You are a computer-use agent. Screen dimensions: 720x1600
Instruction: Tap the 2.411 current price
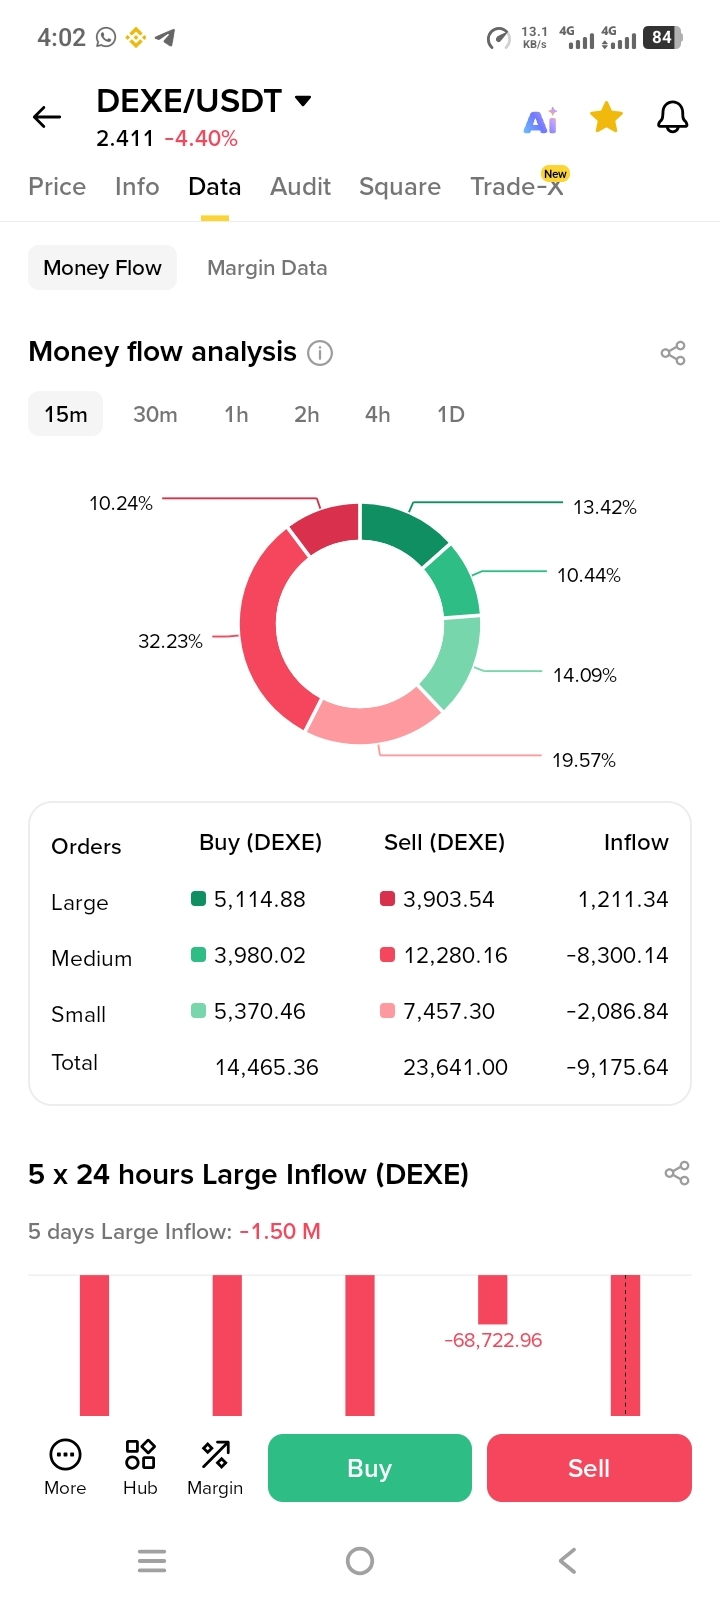point(125,139)
